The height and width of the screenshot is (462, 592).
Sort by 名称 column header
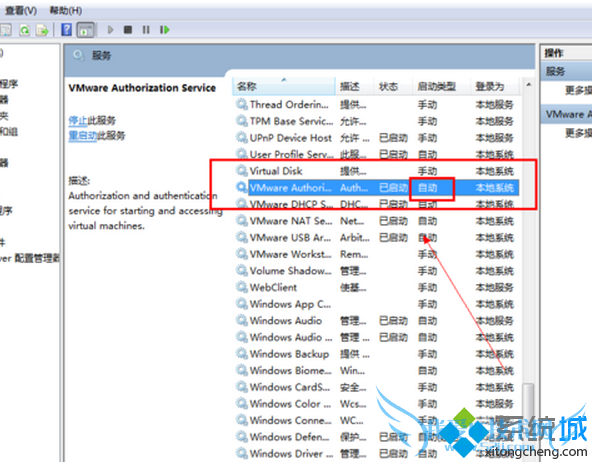pyautogui.click(x=283, y=86)
